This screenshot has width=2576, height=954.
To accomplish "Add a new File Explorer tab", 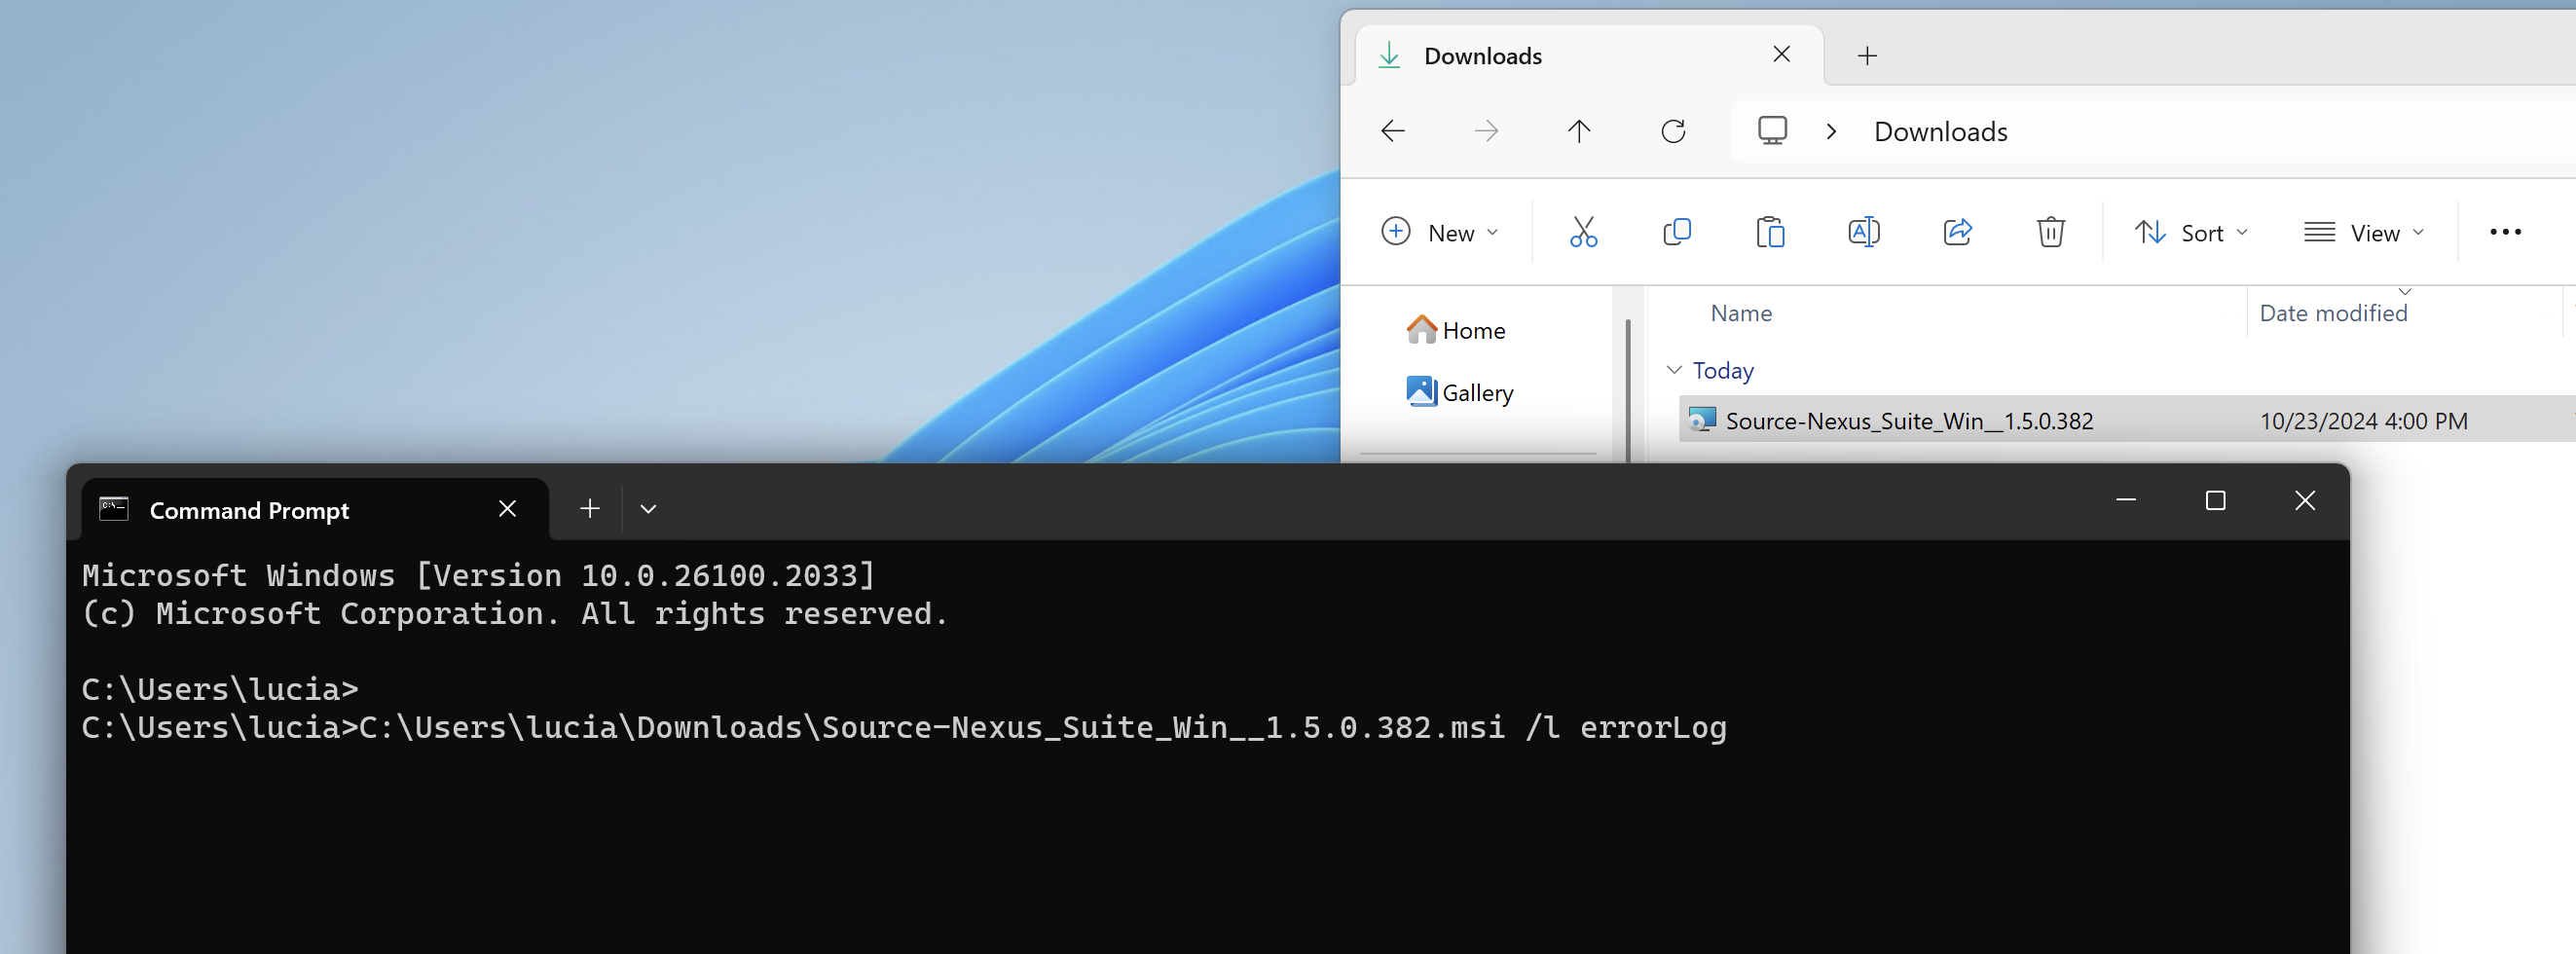I will pyautogui.click(x=1866, y=56).
